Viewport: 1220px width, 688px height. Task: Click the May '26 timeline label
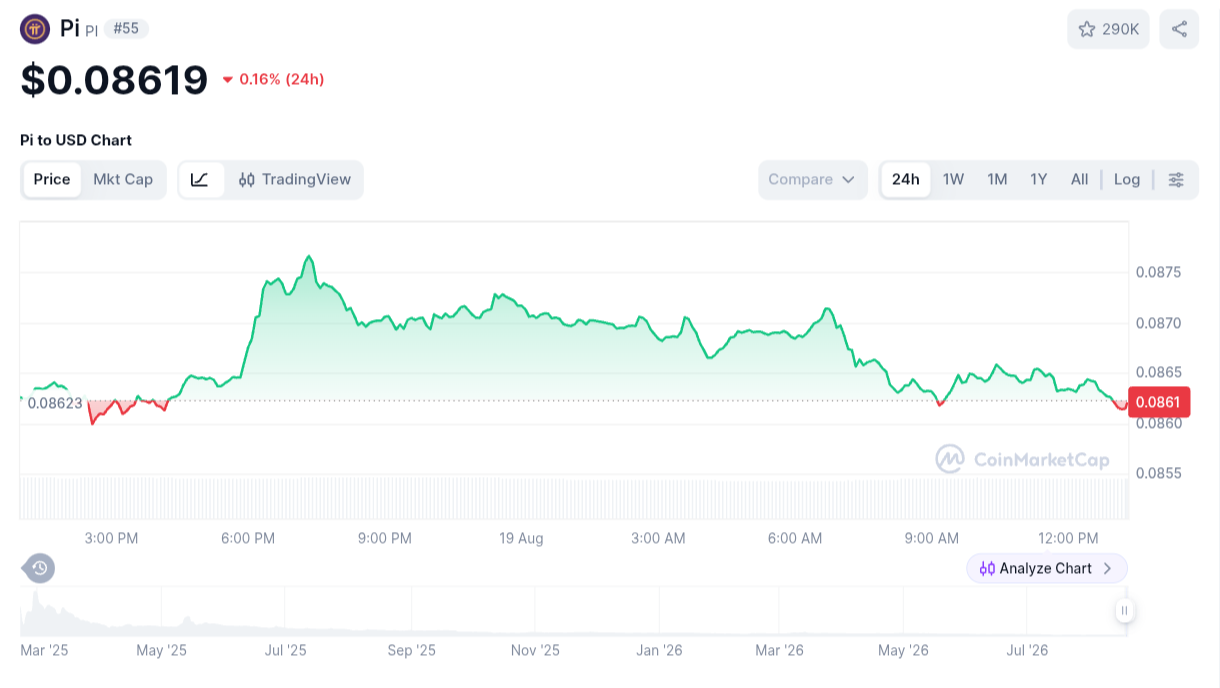tap(904, 650)
